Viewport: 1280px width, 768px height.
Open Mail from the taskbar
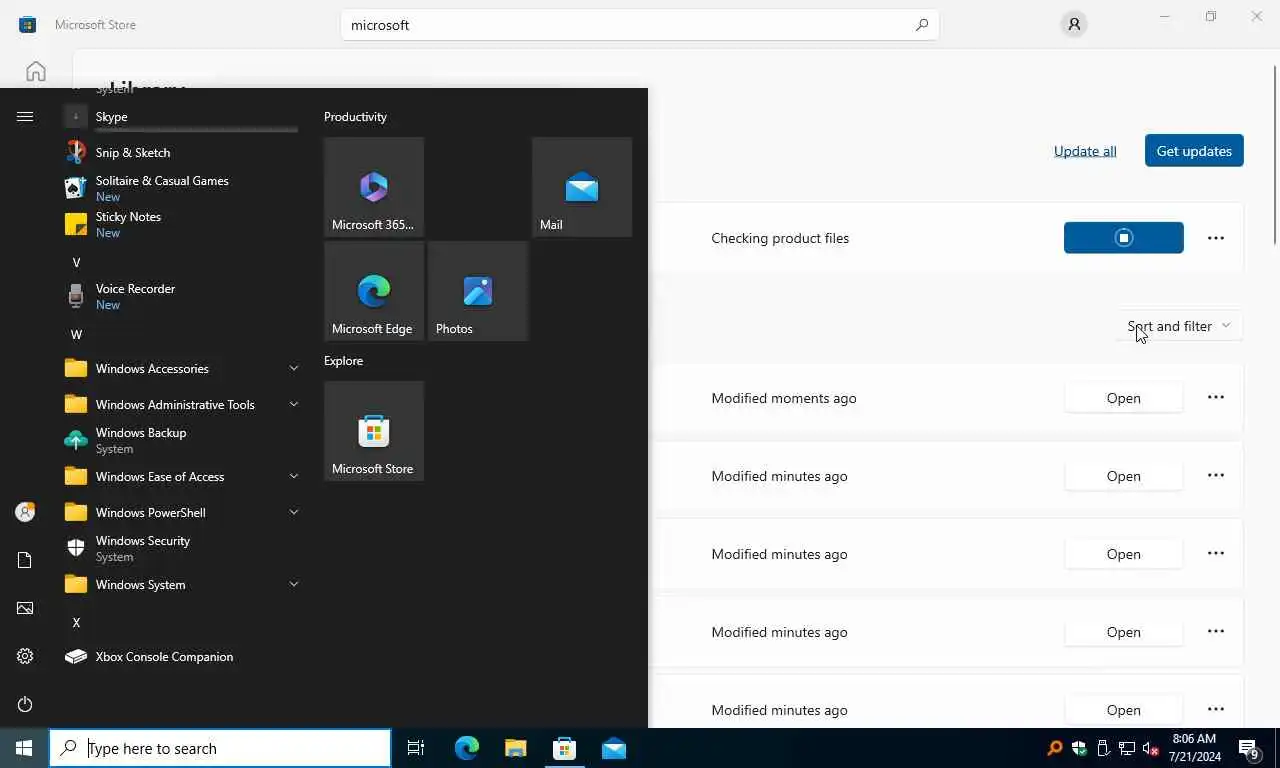pyautogui.click(x=614, y=748)
